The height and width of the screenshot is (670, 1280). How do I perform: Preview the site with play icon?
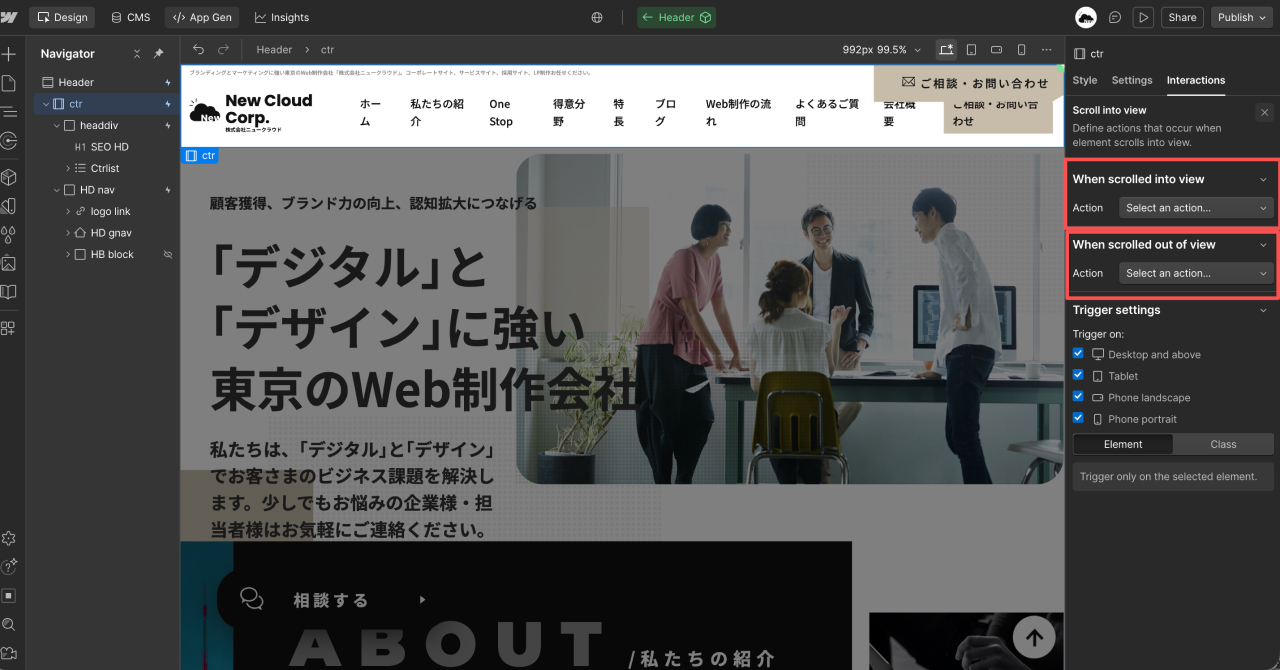[1143, 17]
